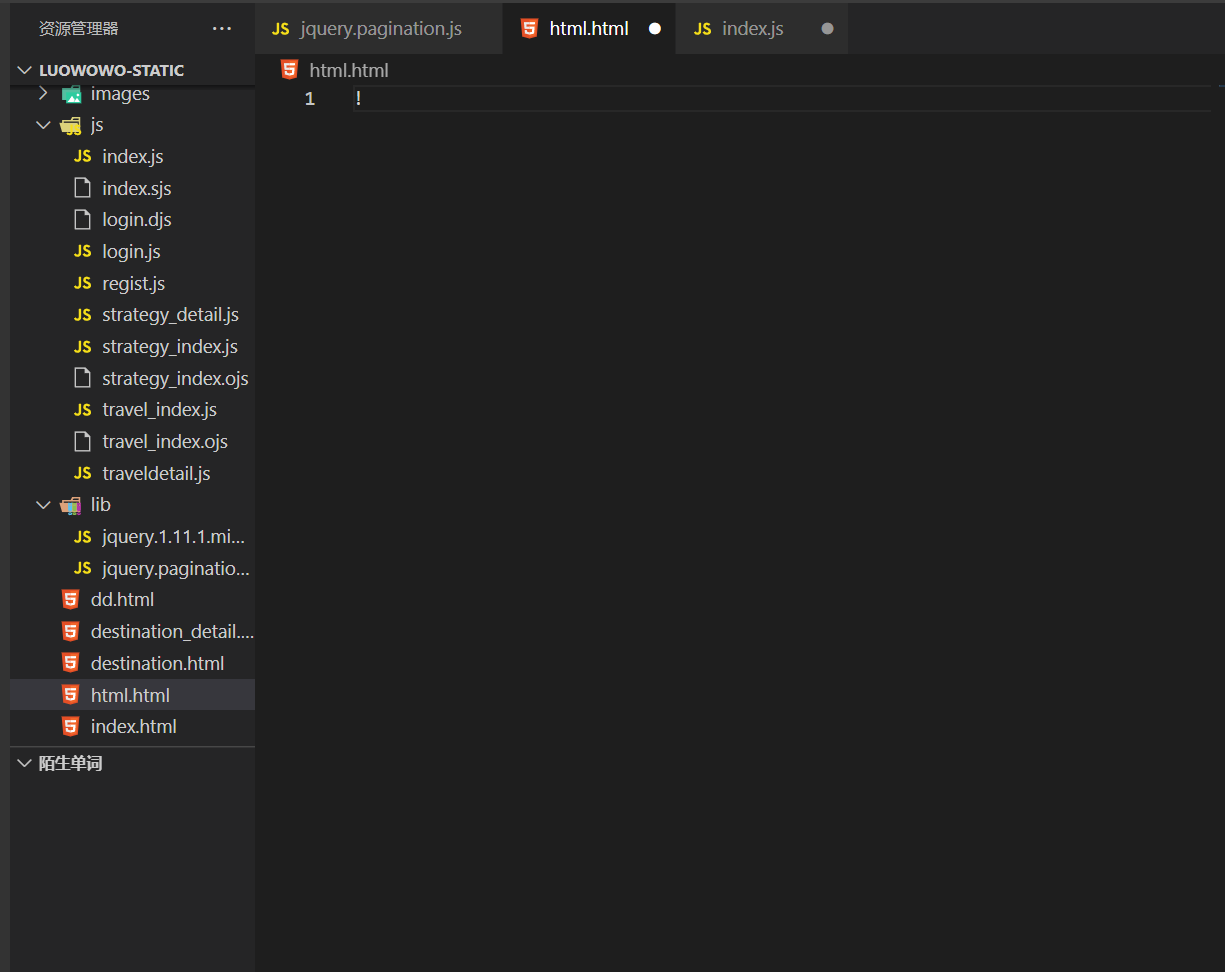1225x972 pixels.
Task: Close index.js tab via its unsaved dot
Action: pos(827,29)
